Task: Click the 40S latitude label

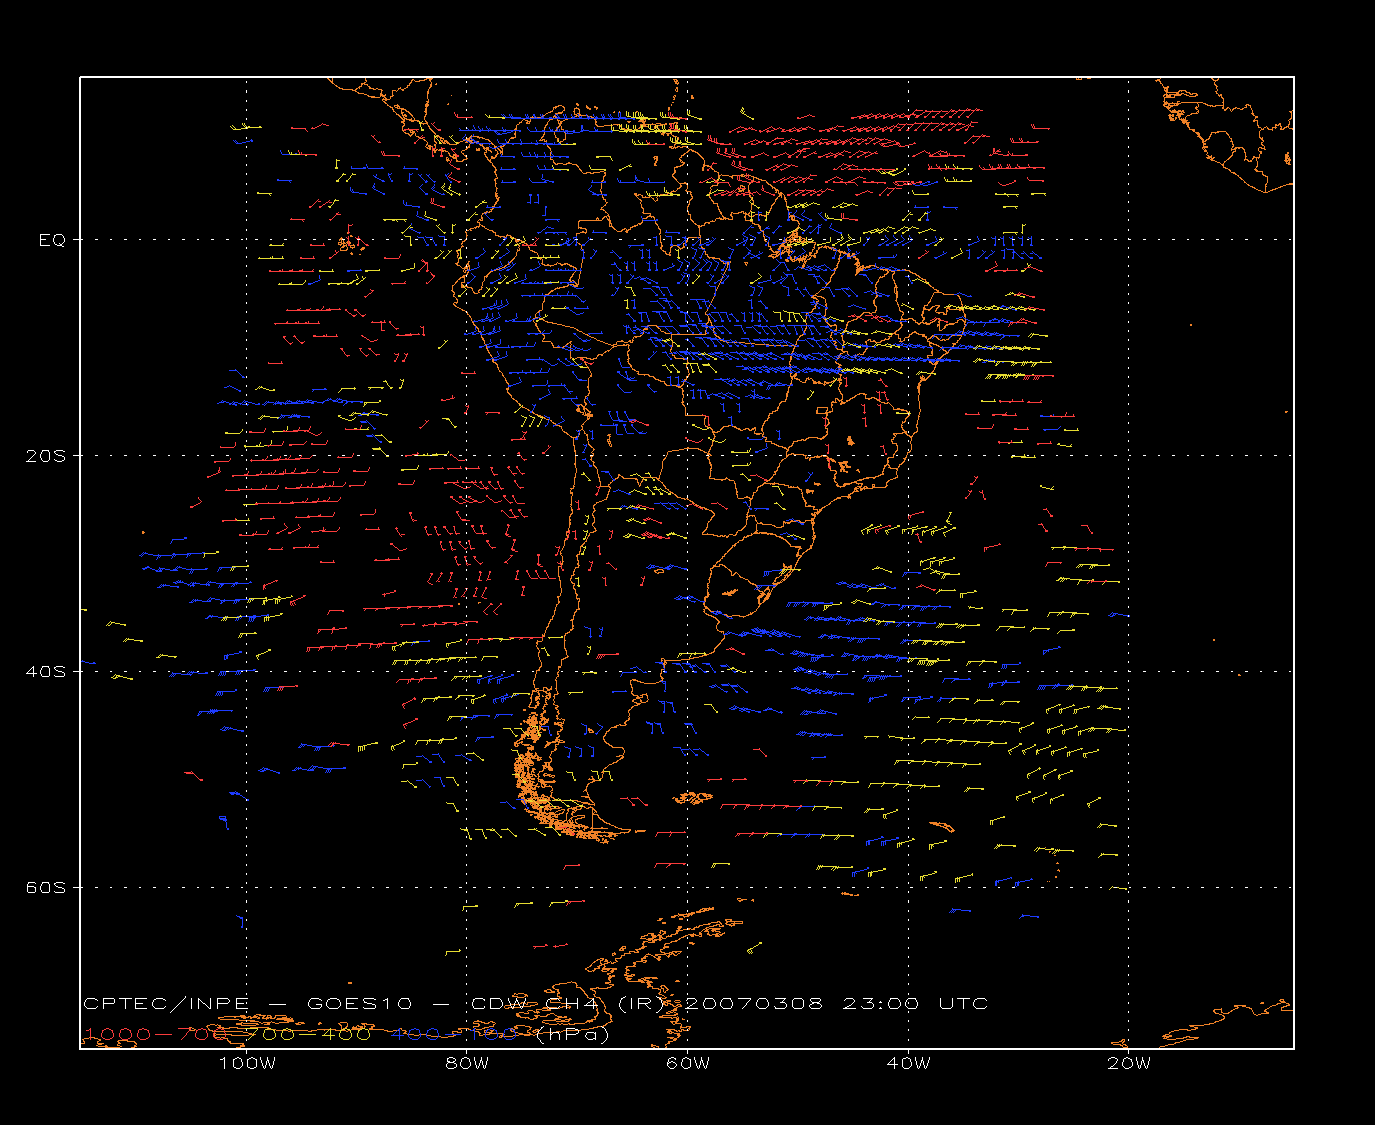Action: pos(45,672)
